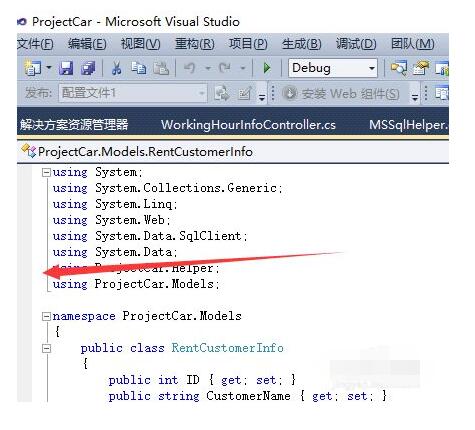Viewport: 475px width, 430px height.
Task: Click the Save All toolbar icon
Action: [88, 68]
